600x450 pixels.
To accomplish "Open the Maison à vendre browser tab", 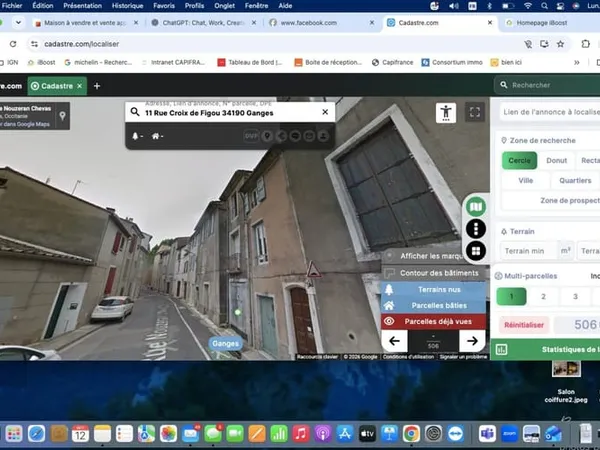I will 87,23.
